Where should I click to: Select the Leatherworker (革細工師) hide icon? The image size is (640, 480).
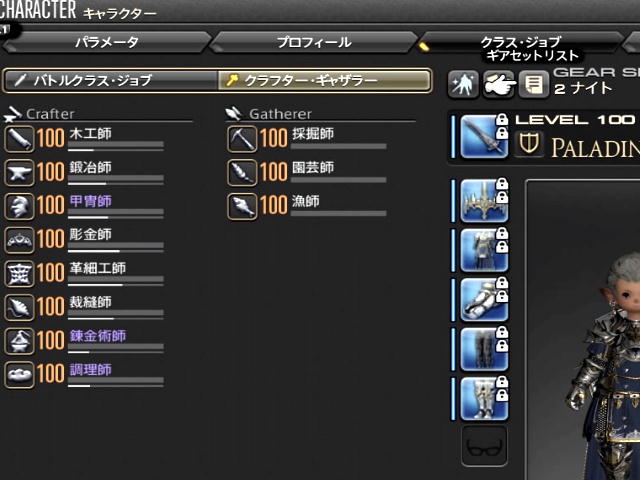pyautogui.click(x=19, y=274)
